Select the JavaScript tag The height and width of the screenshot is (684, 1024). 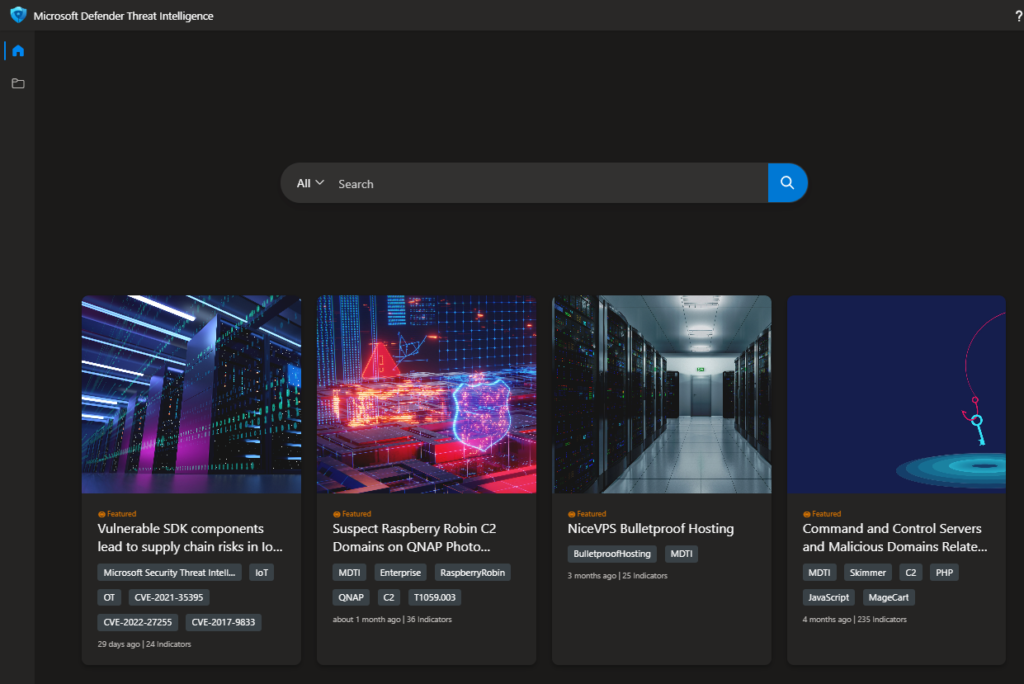pyautogui.click(x=829, y=597)
